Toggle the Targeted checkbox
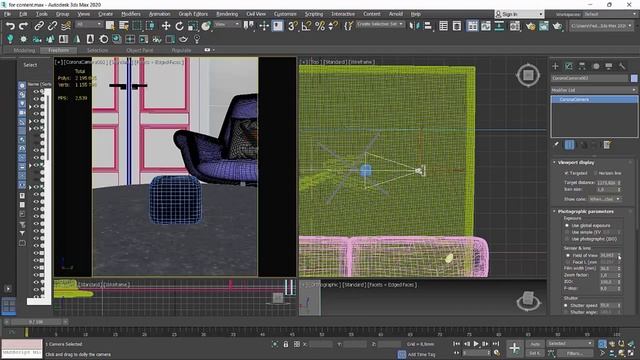Image resolution: width=640 pixels, height=360 pixels. coord(566,173)
